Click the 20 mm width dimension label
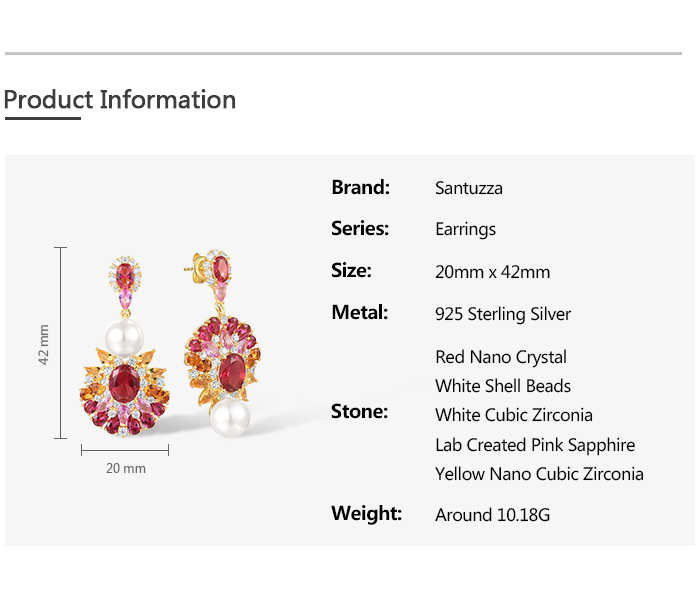 point(126,468)
